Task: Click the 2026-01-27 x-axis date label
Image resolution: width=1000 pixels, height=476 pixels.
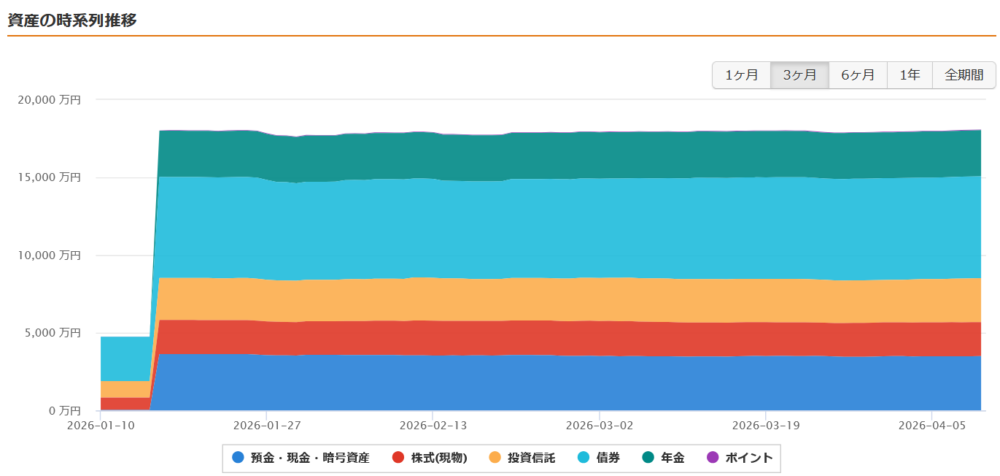Action: coord(266,424)
